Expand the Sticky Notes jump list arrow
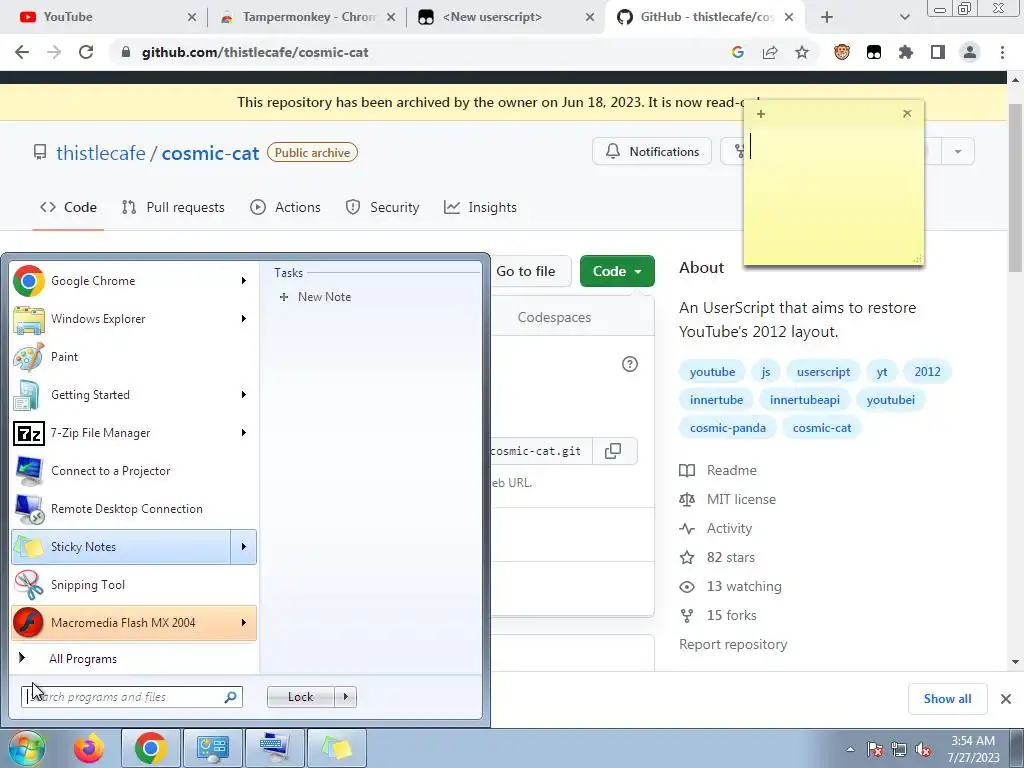 click(244, 547)
